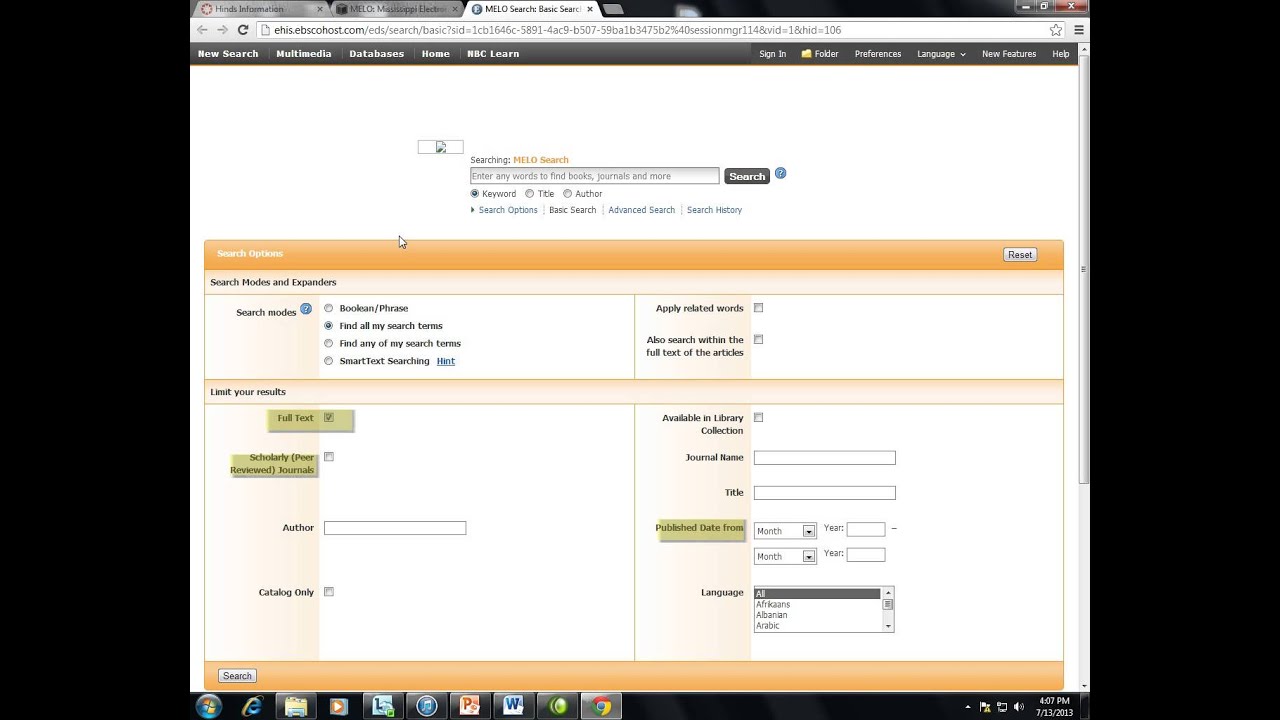
Task: Show hidden system tray icons
Action: pyautogui.click(x=967, y=707)
